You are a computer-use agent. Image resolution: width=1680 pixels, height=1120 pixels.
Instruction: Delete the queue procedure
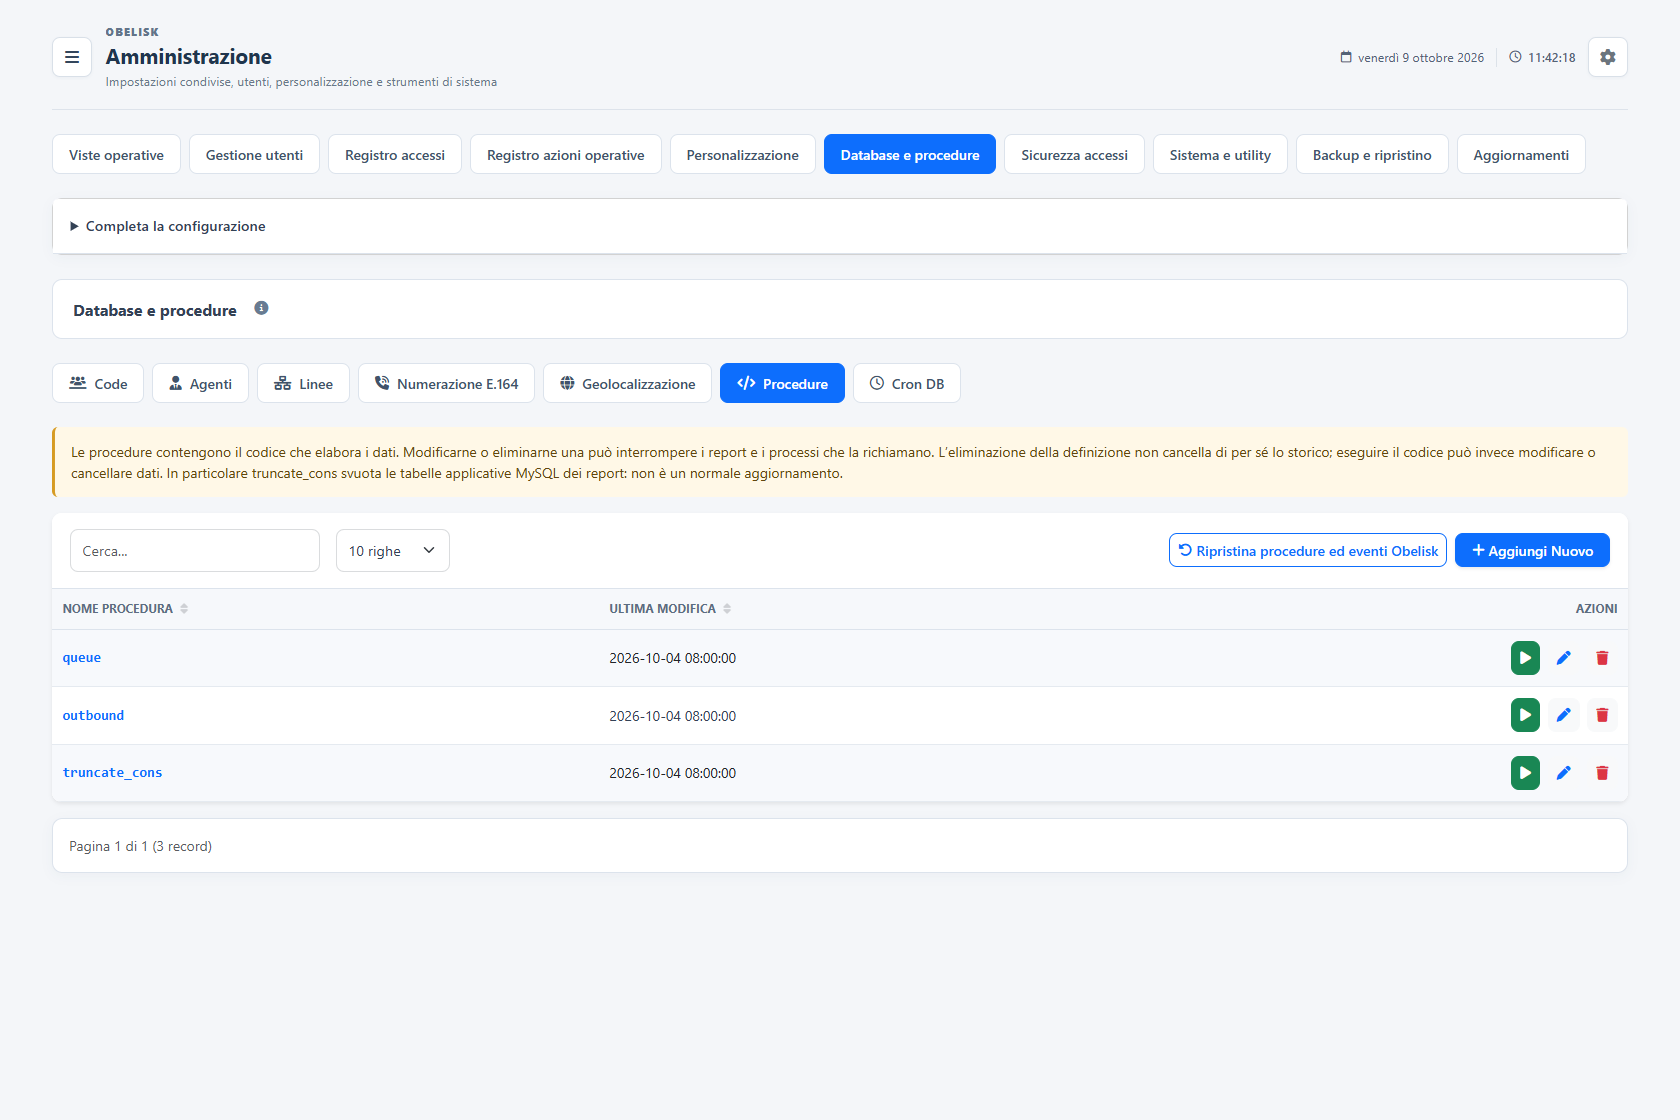[1602, 658]
